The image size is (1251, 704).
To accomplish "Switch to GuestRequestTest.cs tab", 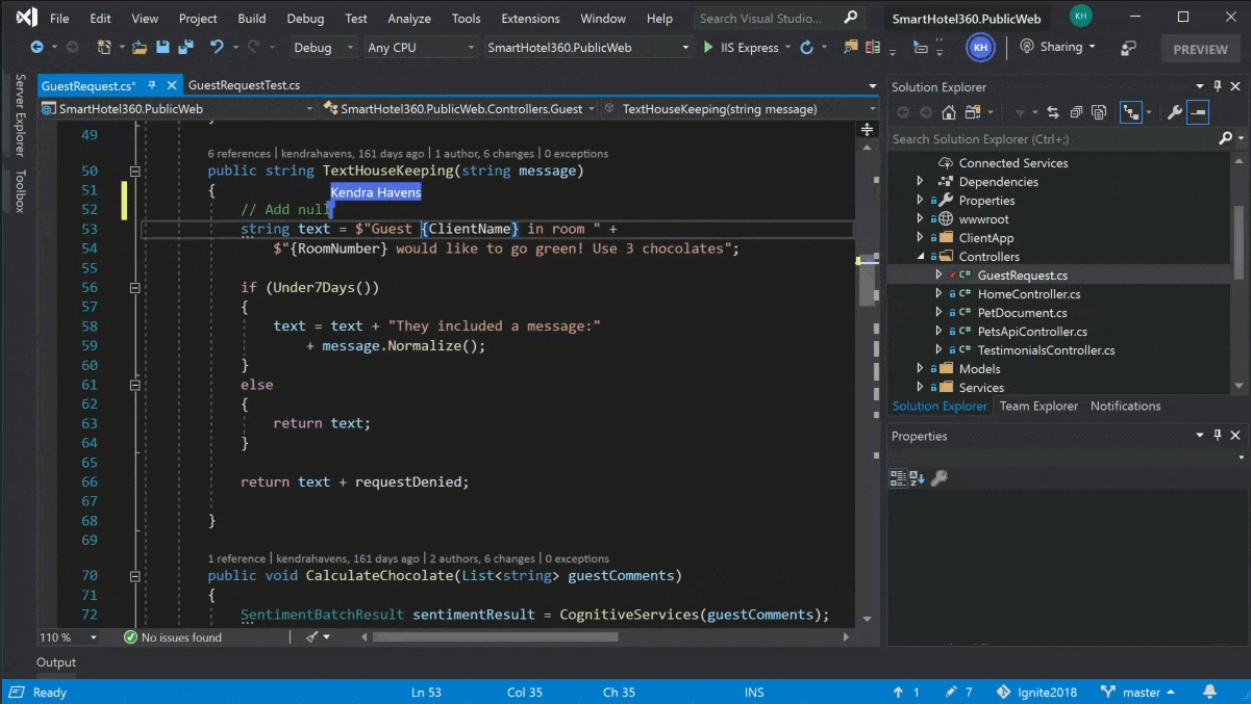I will pos(244,86).
